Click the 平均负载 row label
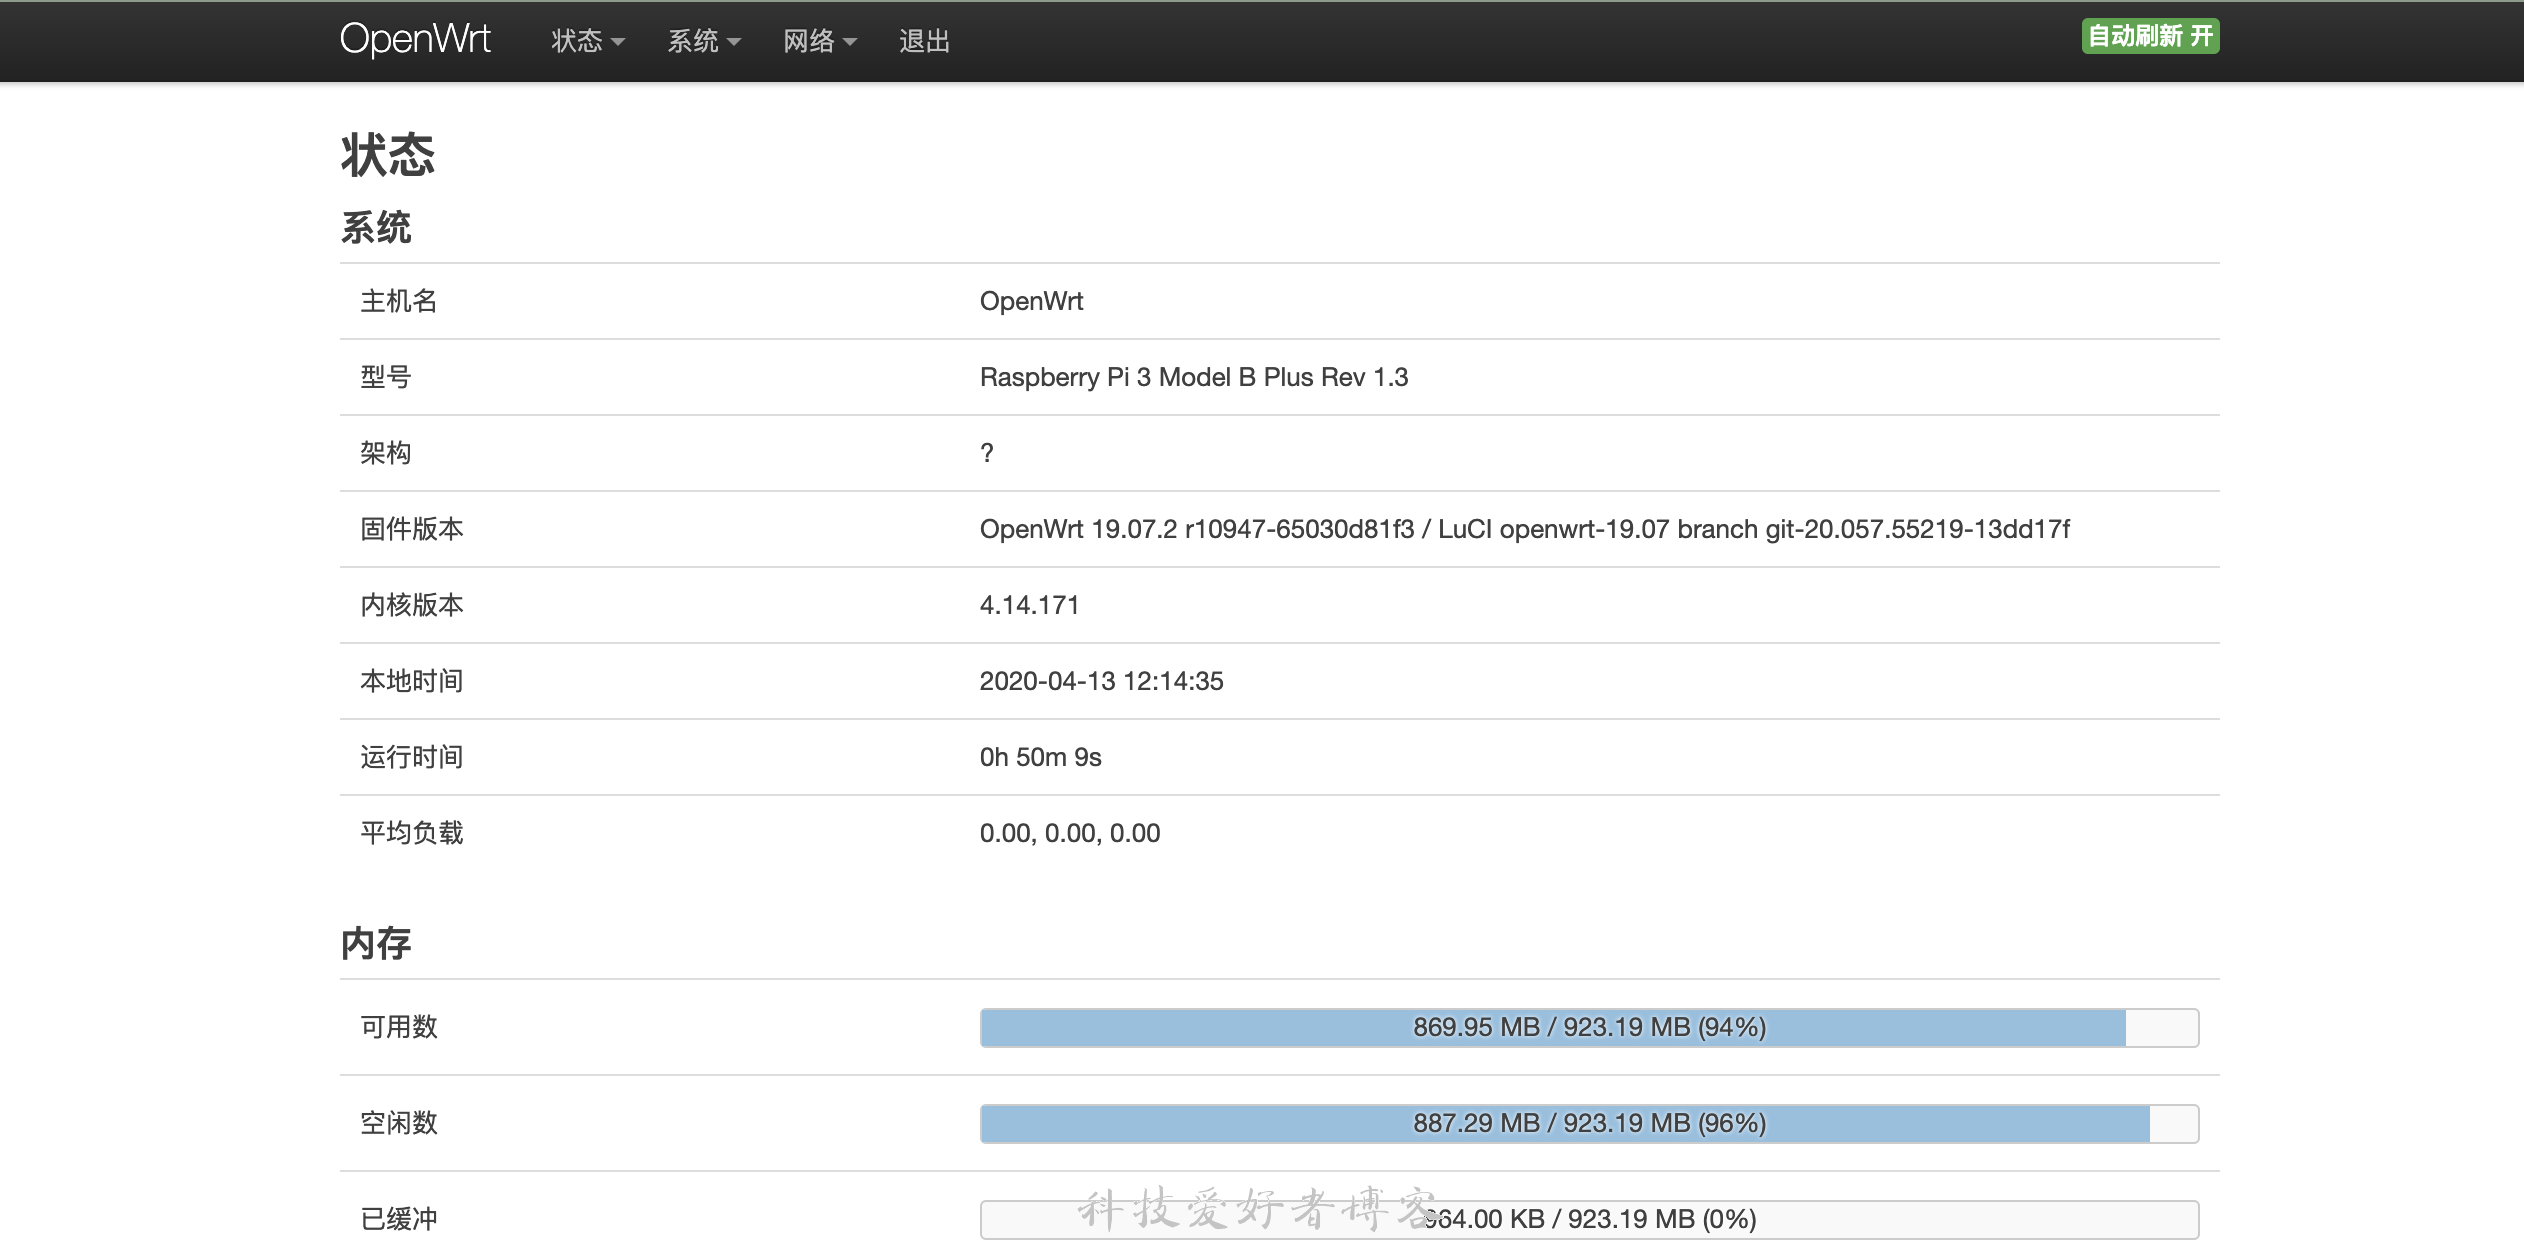Image resolution: width=2524 pixels, height=1254 pixels. (x=412, y=833)
